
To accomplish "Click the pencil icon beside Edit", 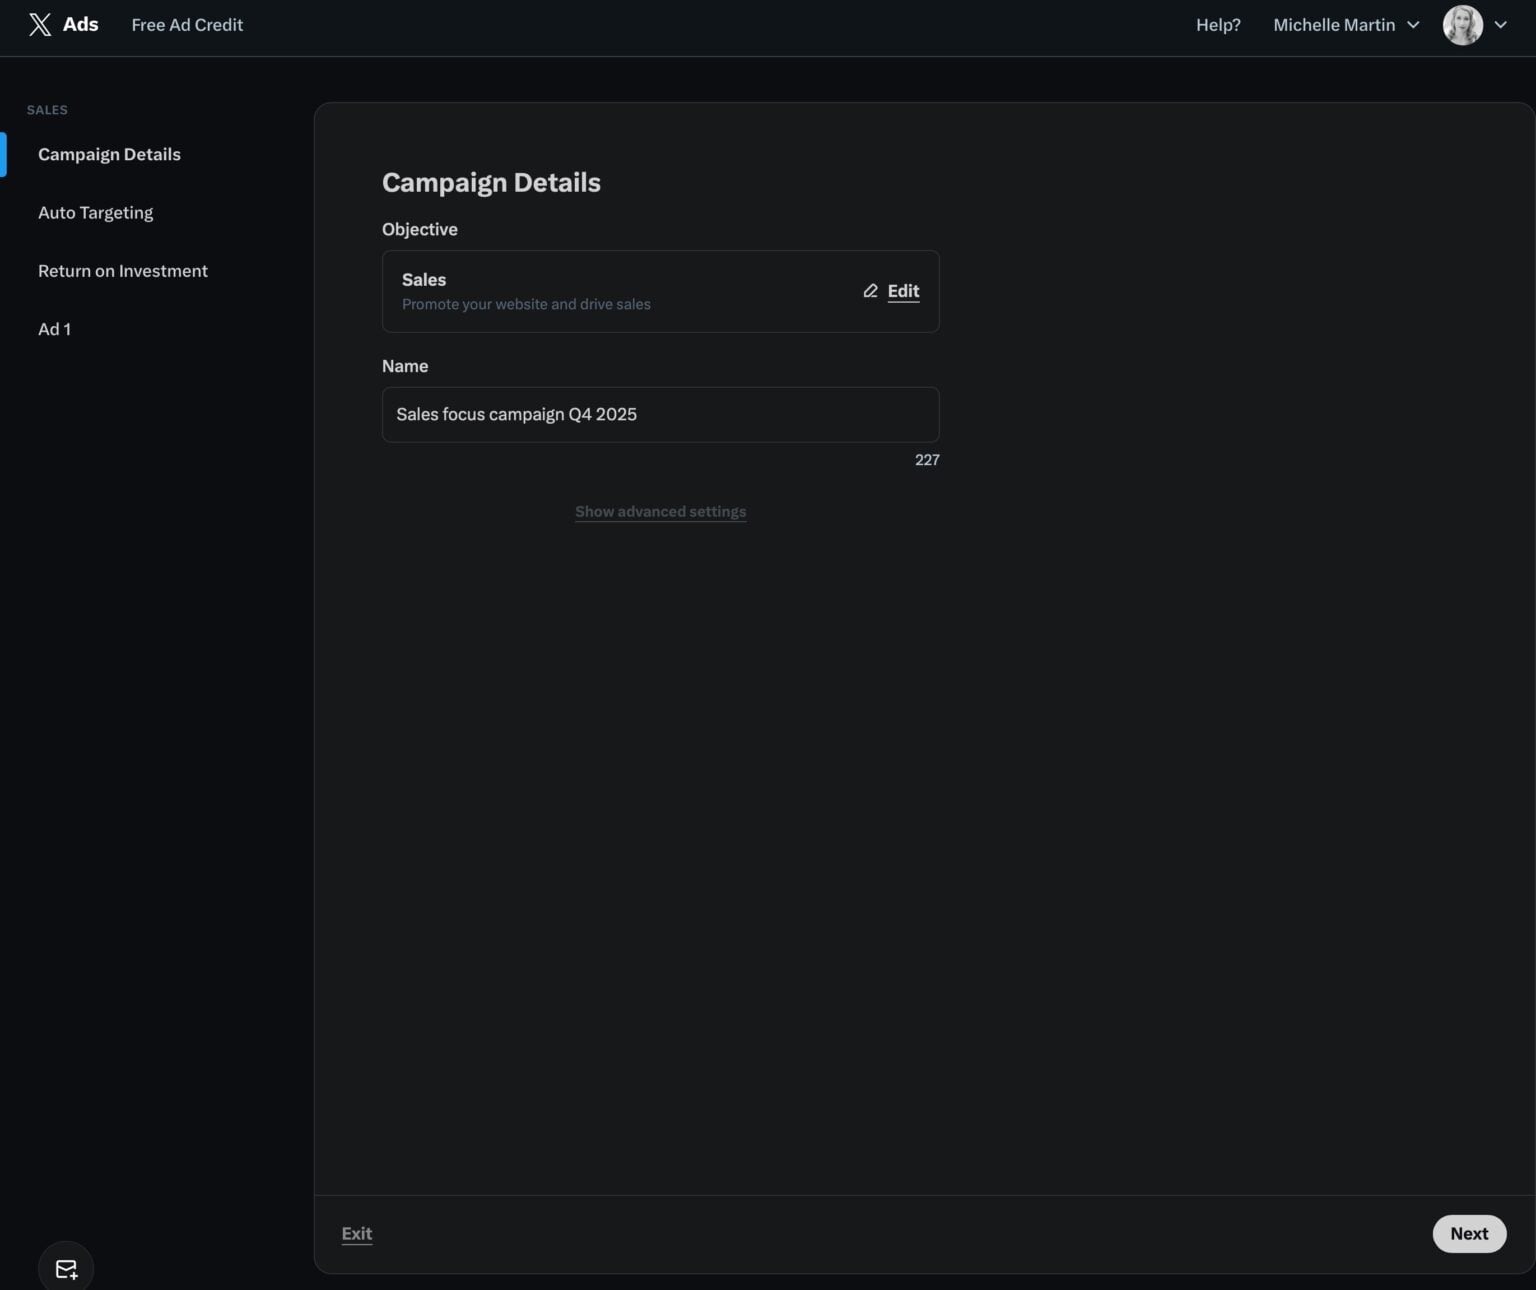I will click(x=870, y=291).
